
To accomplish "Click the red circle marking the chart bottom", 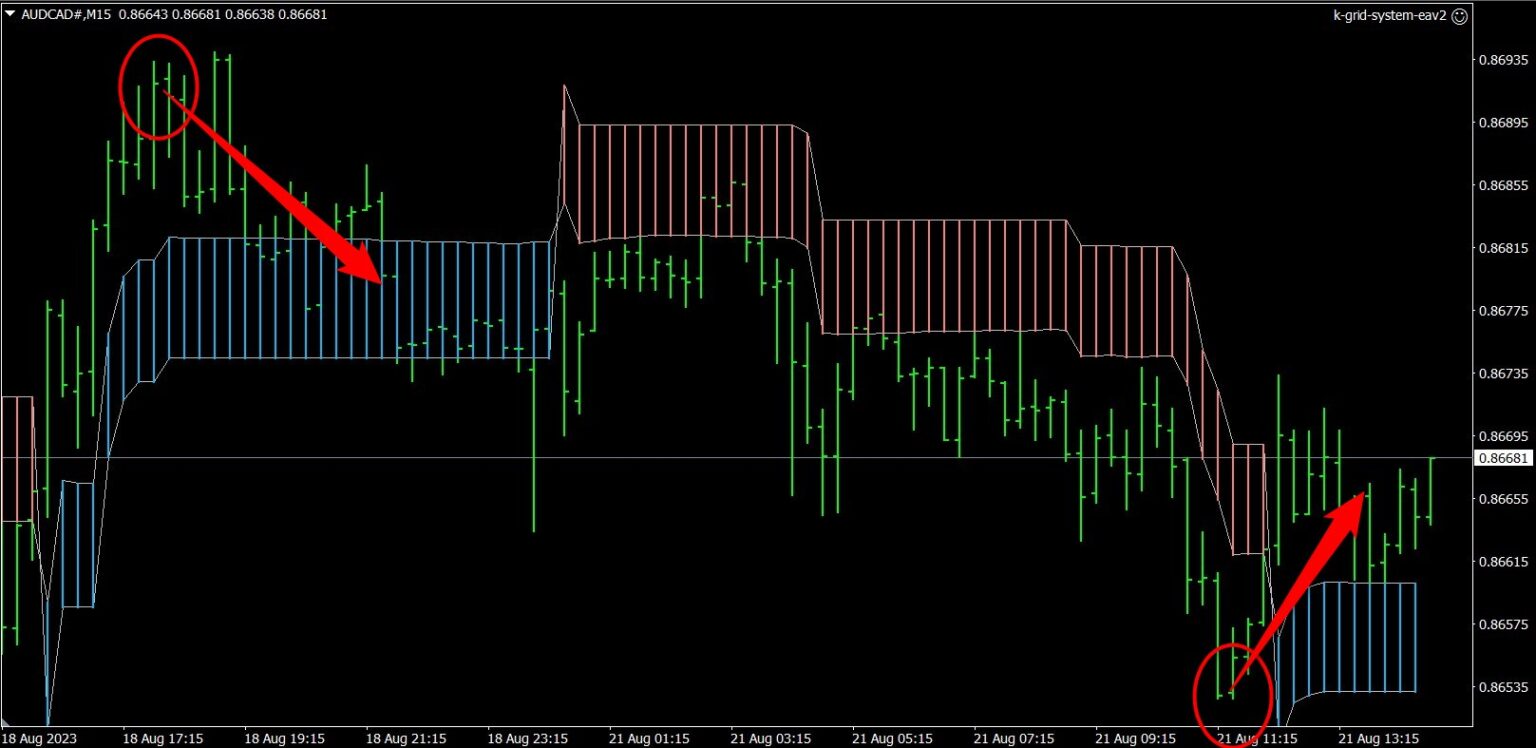I will (x=1233, y=693).
